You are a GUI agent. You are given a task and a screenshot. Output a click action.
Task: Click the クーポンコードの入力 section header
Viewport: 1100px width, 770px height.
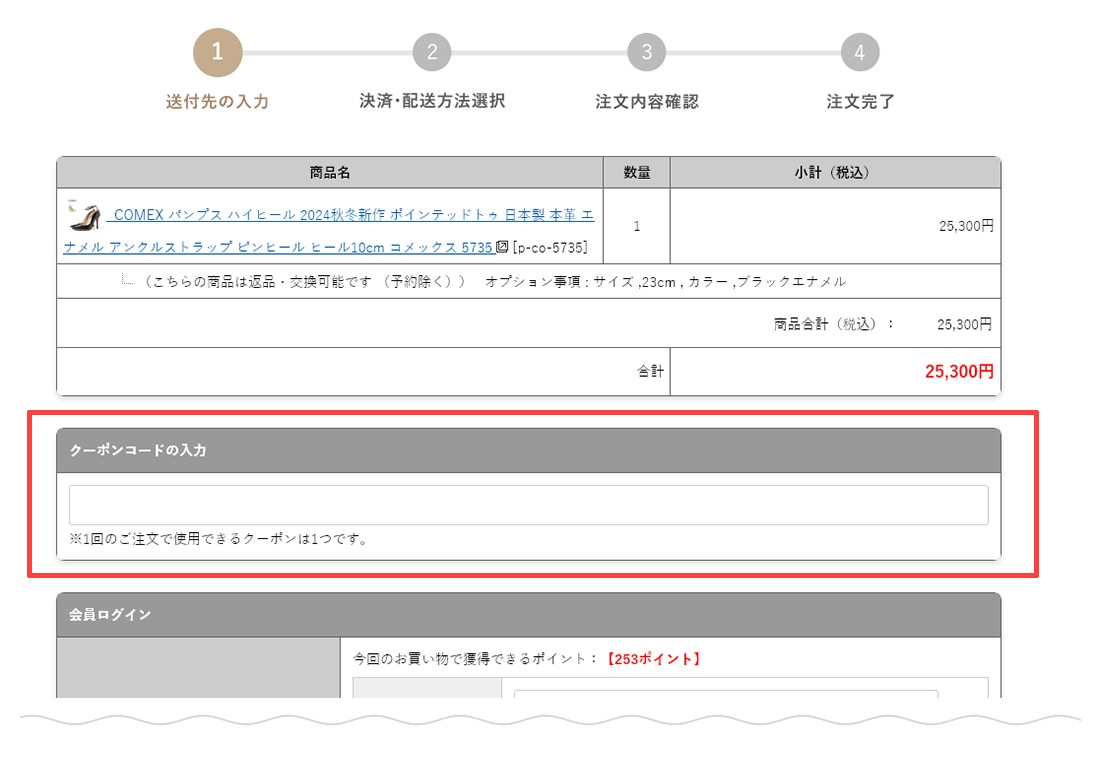point(138,451)
